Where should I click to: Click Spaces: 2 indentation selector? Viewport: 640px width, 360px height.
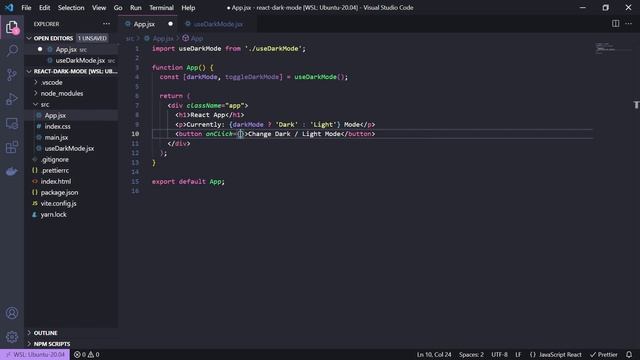[x=471, y=354]
